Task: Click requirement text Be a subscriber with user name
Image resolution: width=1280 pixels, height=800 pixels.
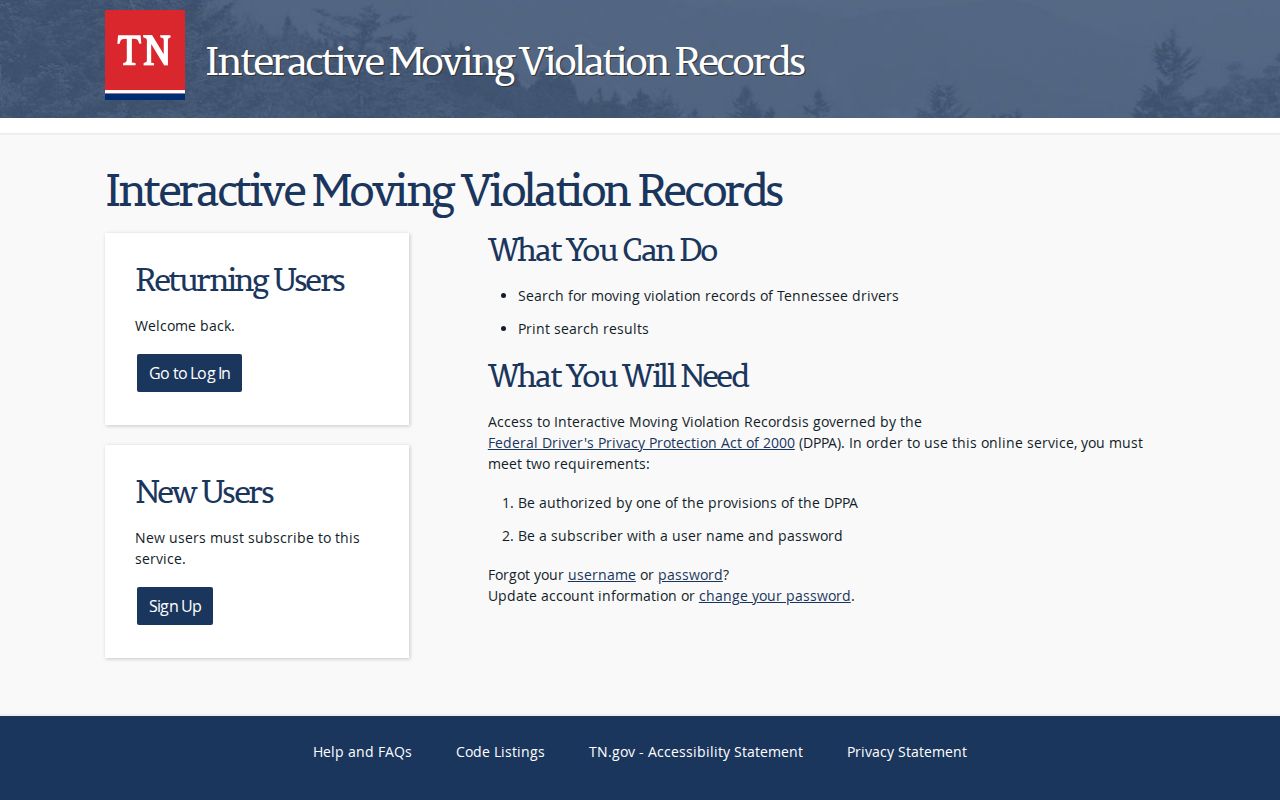Action: [x=680, y=536]
